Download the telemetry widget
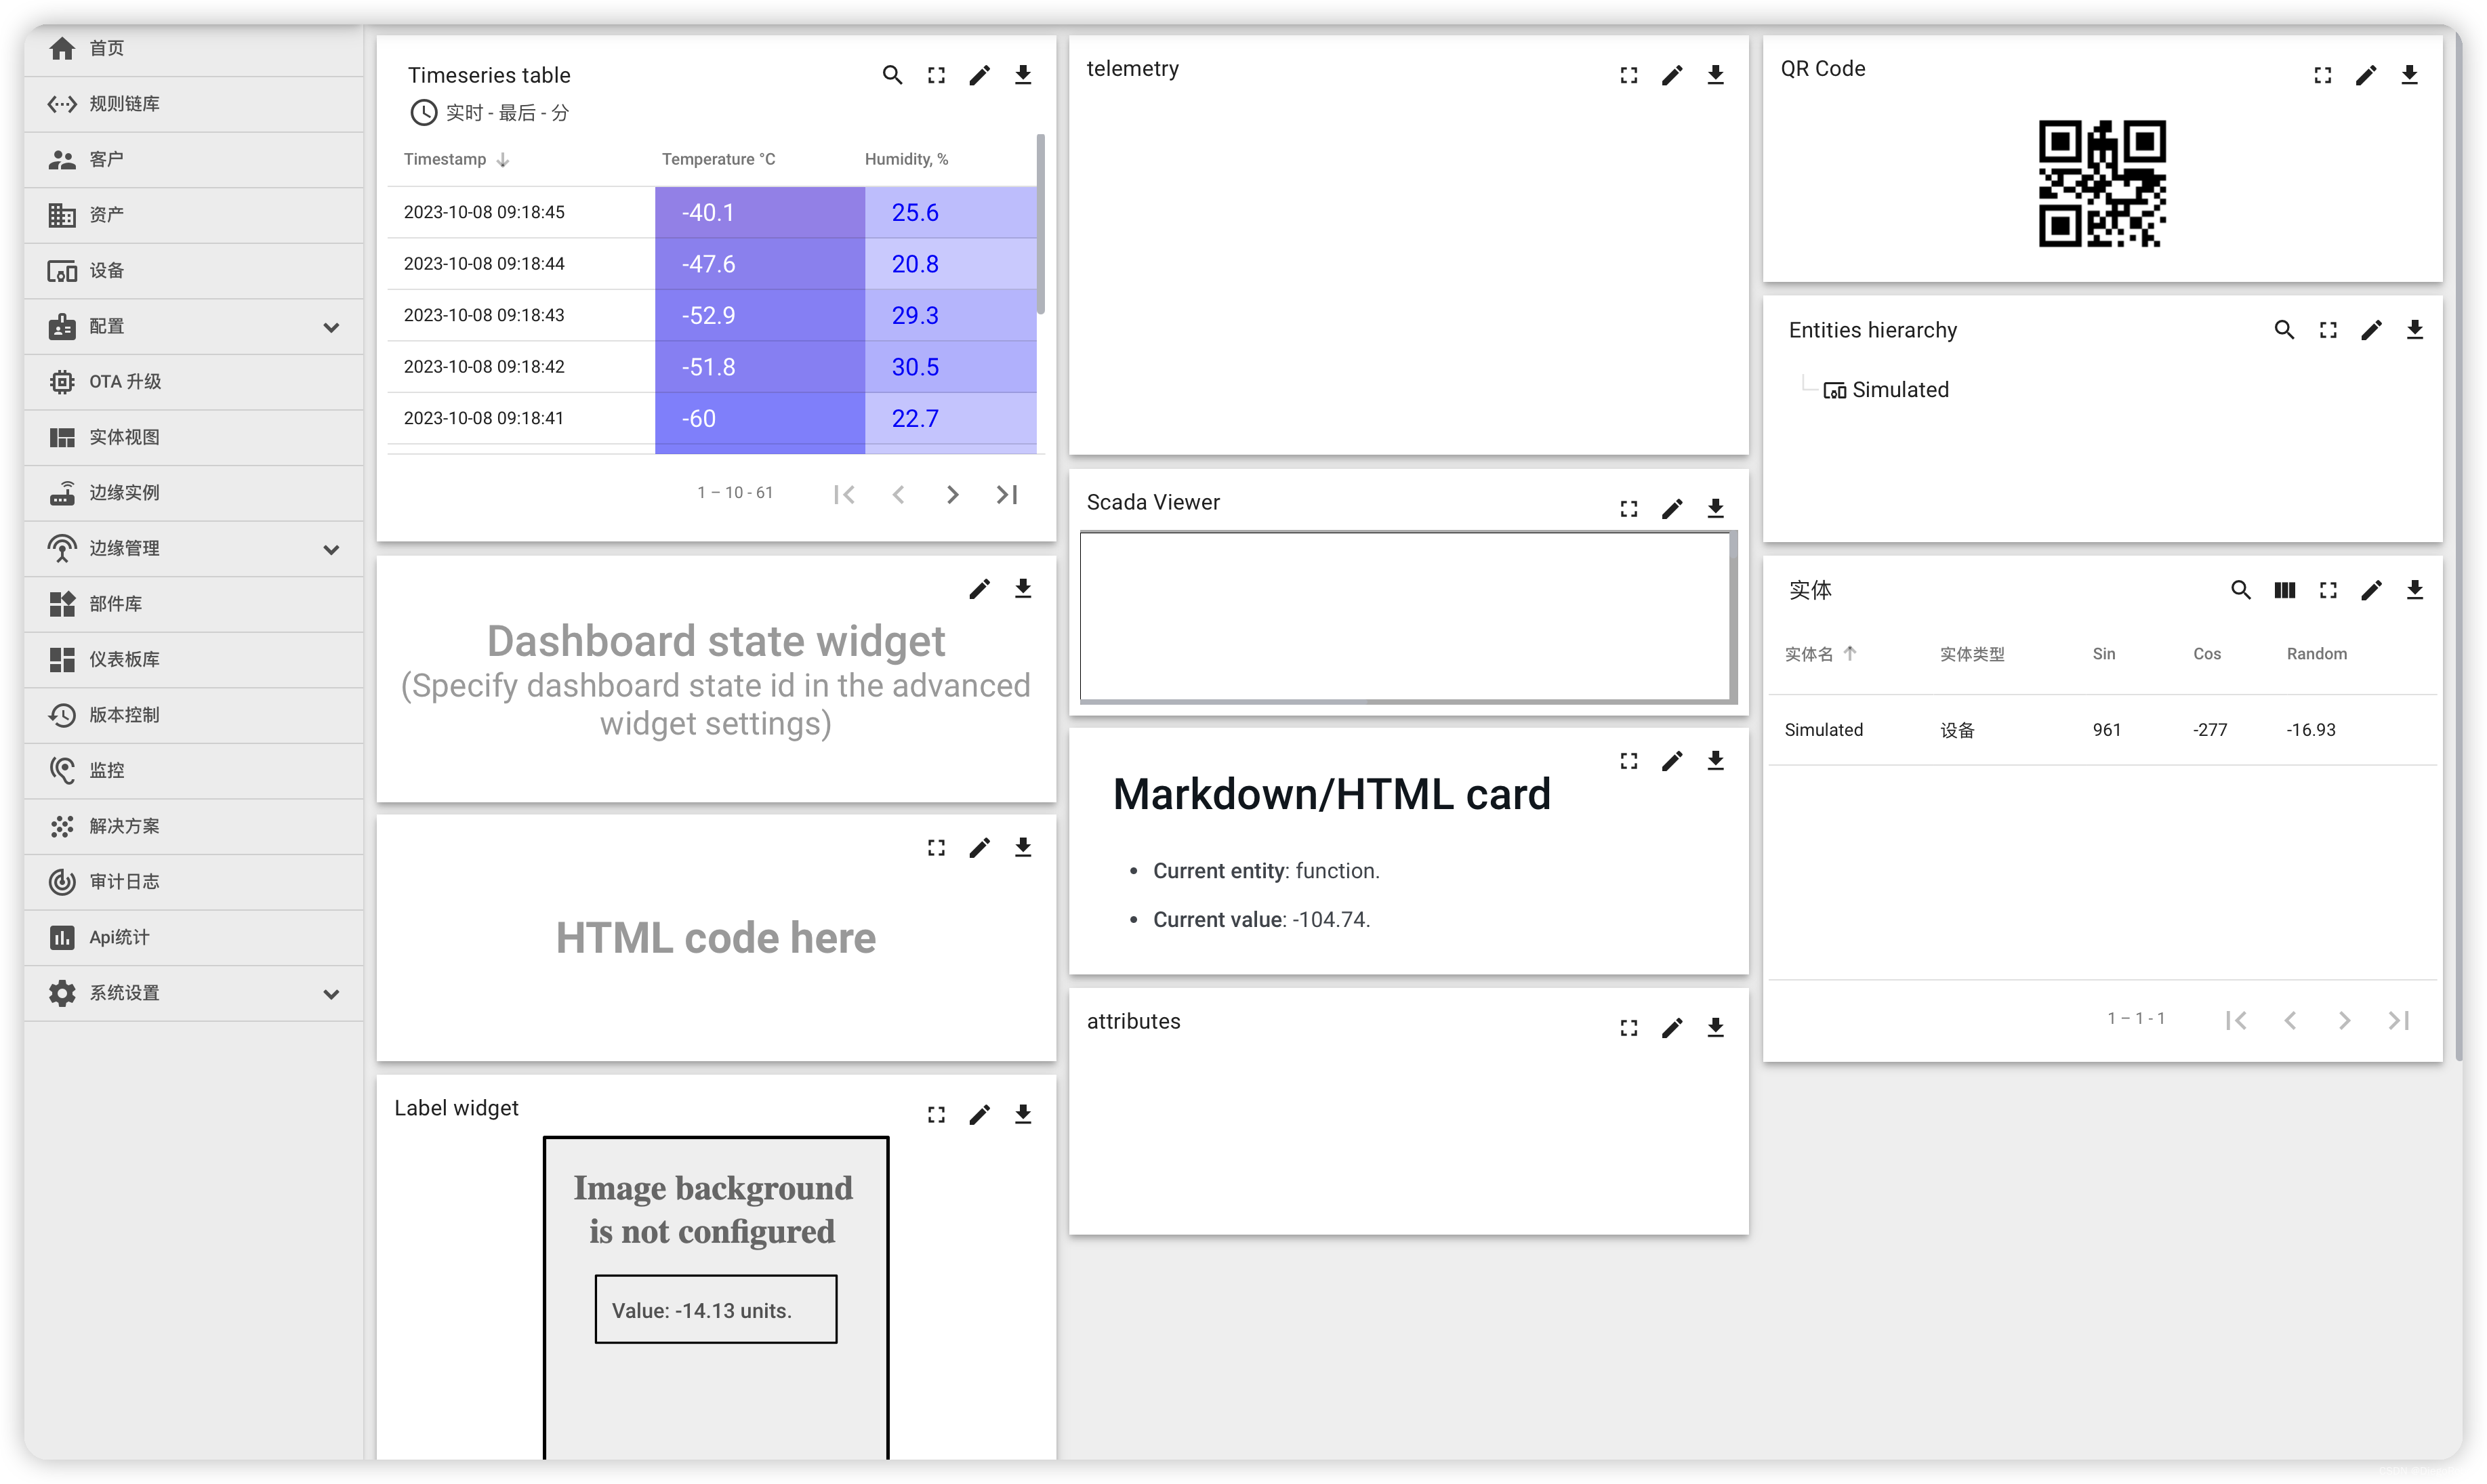This screenshot has height=1484, width=2487. 1716,75
